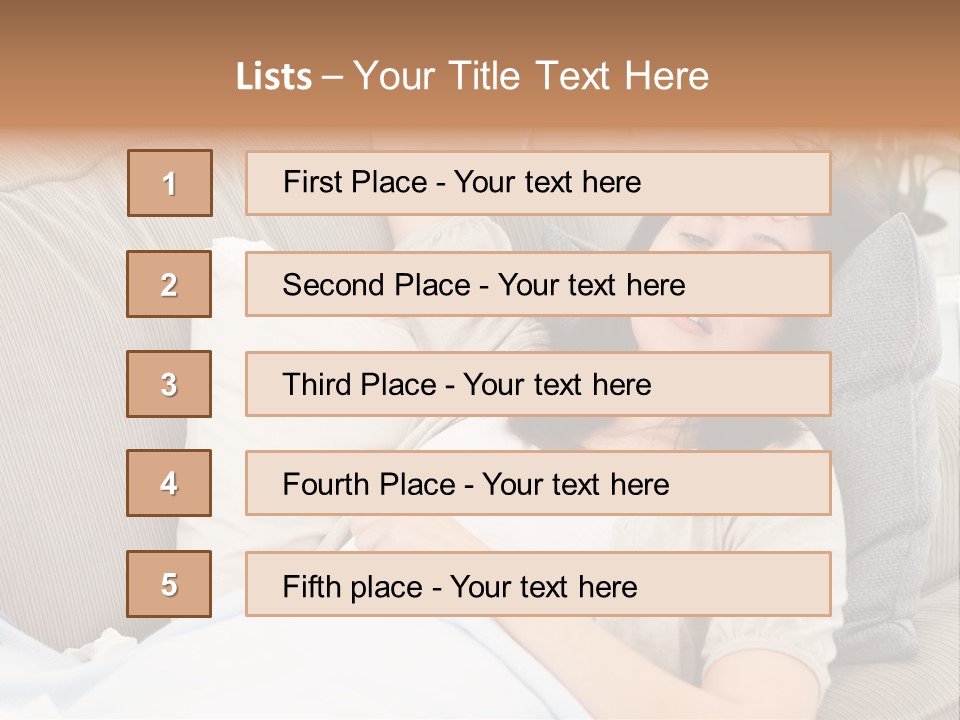This screenshot has height=720, width=960.
Task: Click "Your Title Text Here" in heading
Action: (x=531, y=76)
